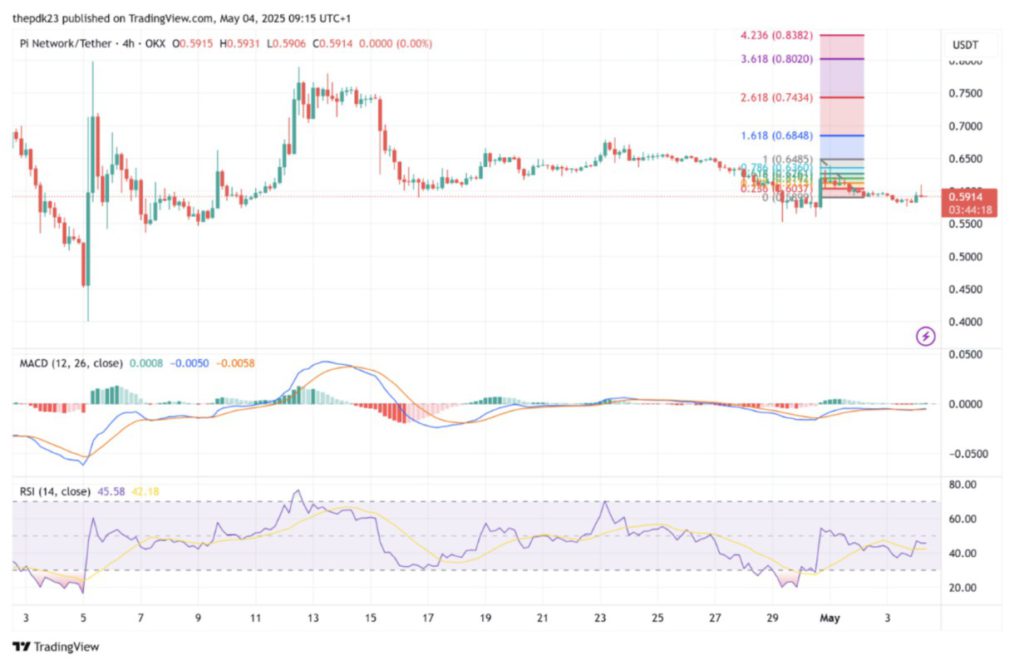Viewport: 1024px width, 665px height.
Task: Click the 13 date label on the time axis
Action: click(313, 618)
